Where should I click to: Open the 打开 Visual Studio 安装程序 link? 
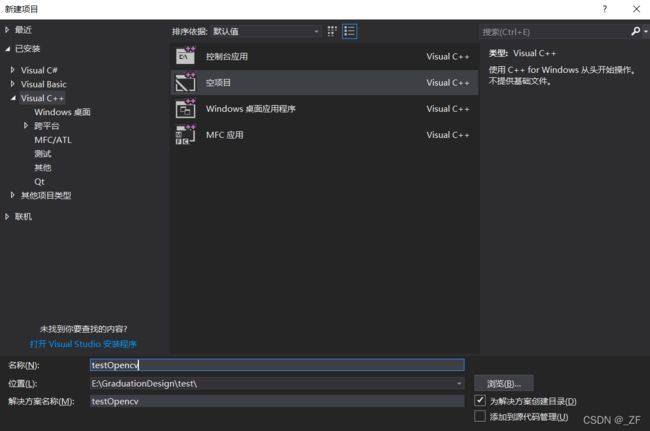[x=83, y=344]
